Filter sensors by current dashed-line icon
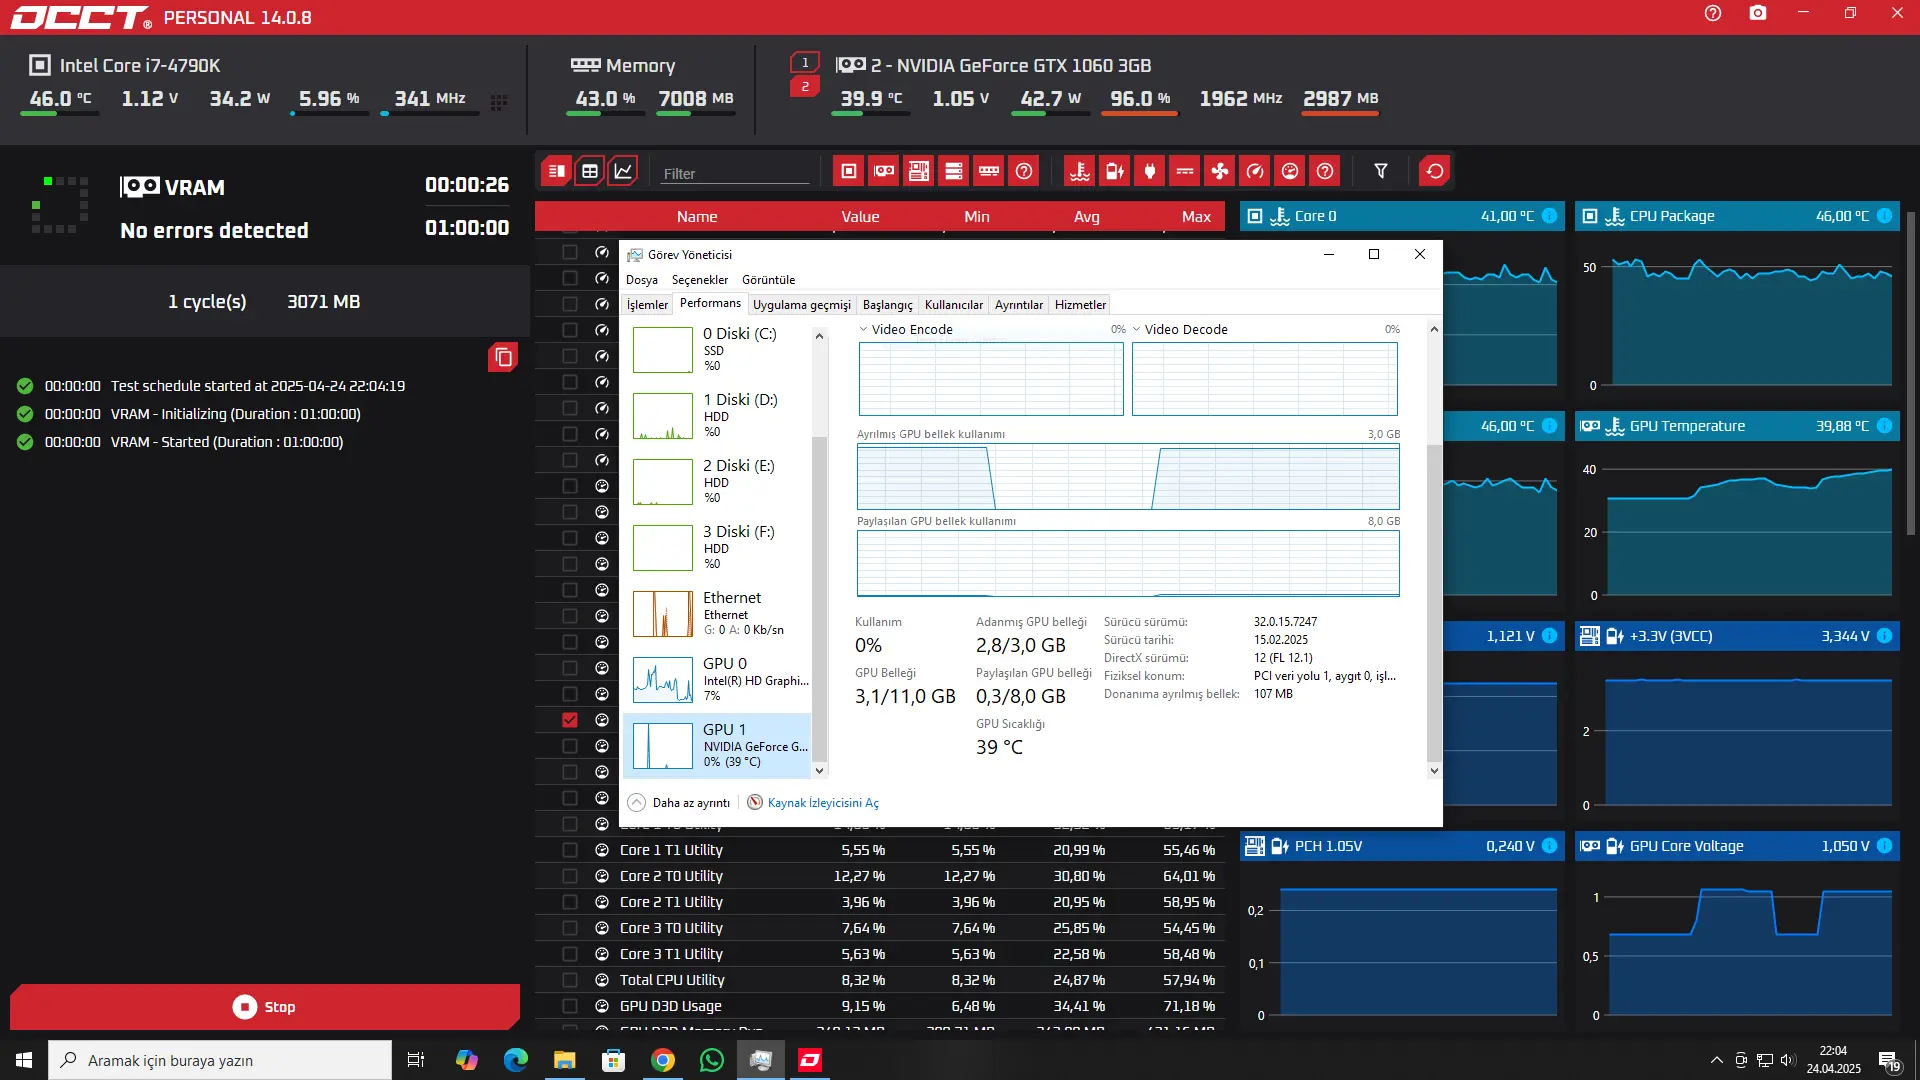 tap(1185, 171)
